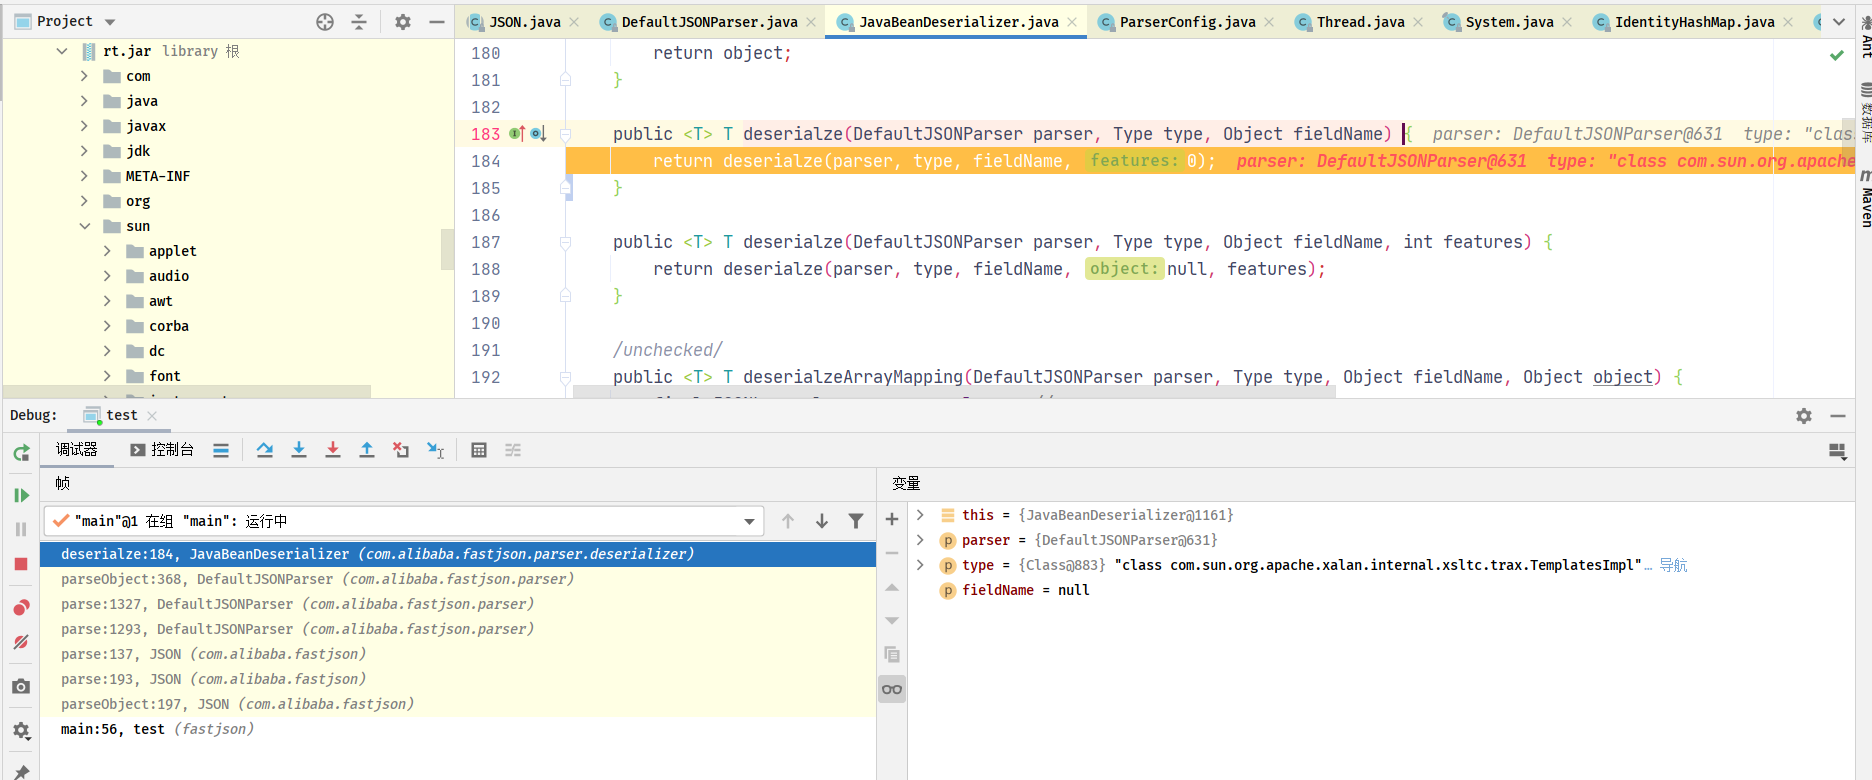Collapse the rt.jar library node
This screenshot has width=1872, height=780.
click(x=62, y=51)
